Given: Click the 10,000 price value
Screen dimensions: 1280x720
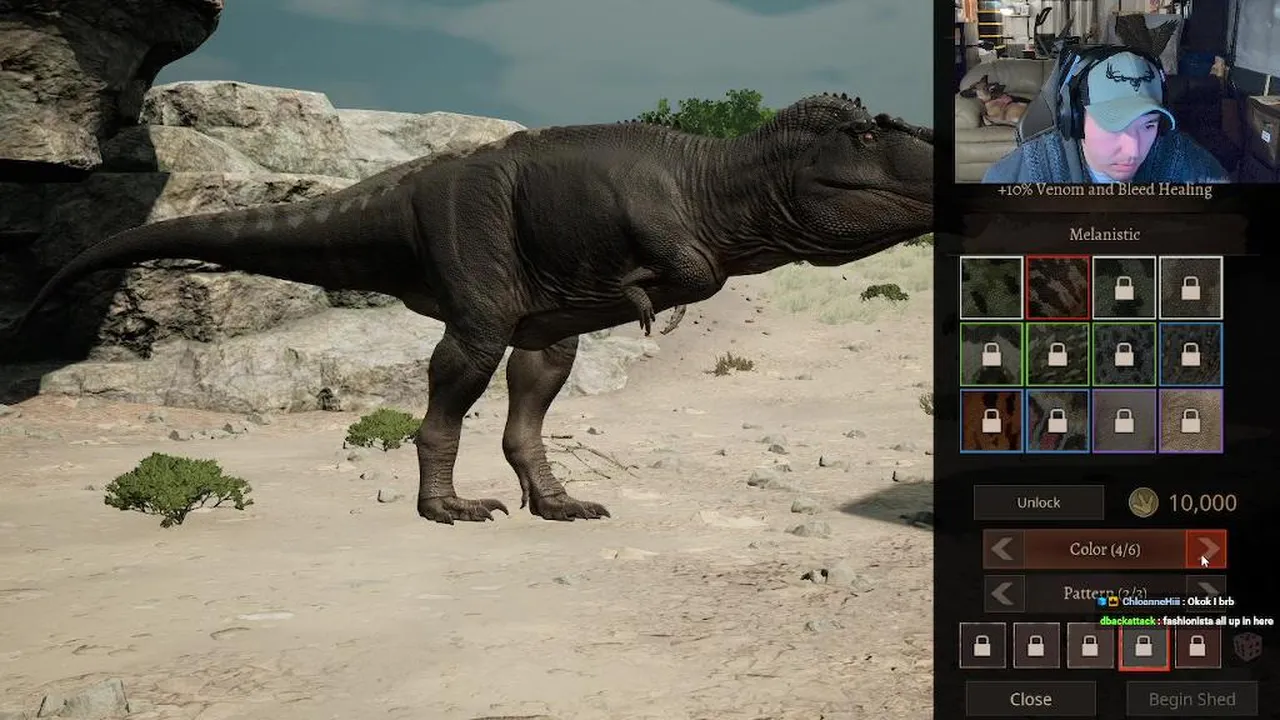Looking at the screenshot, I should tap(1202, 503).
